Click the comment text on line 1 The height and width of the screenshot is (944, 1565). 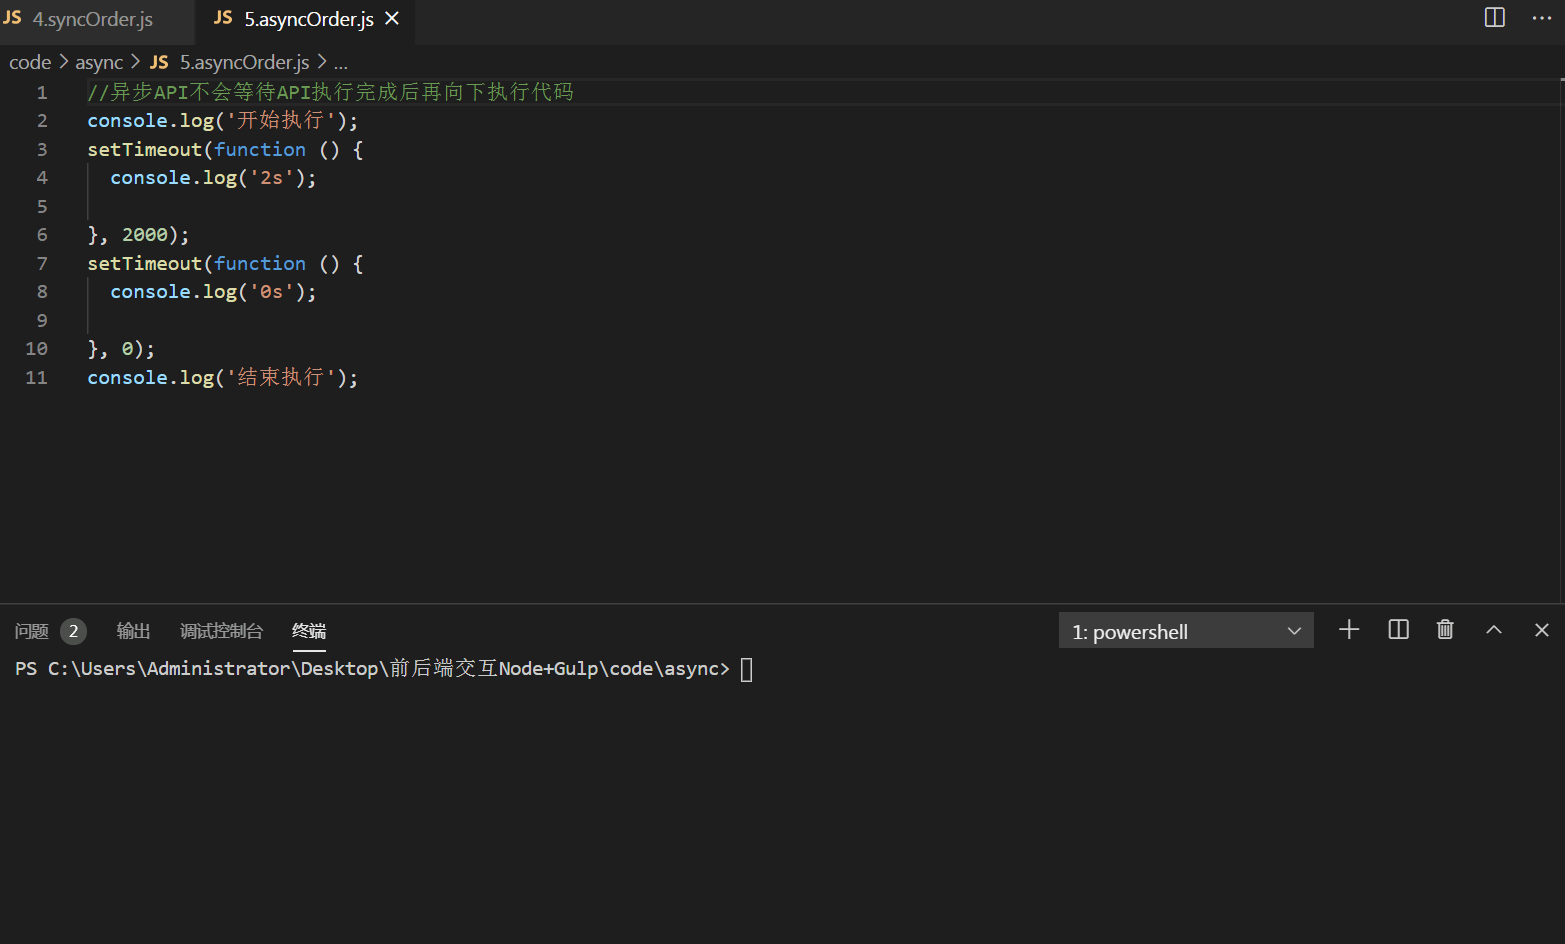330,92
